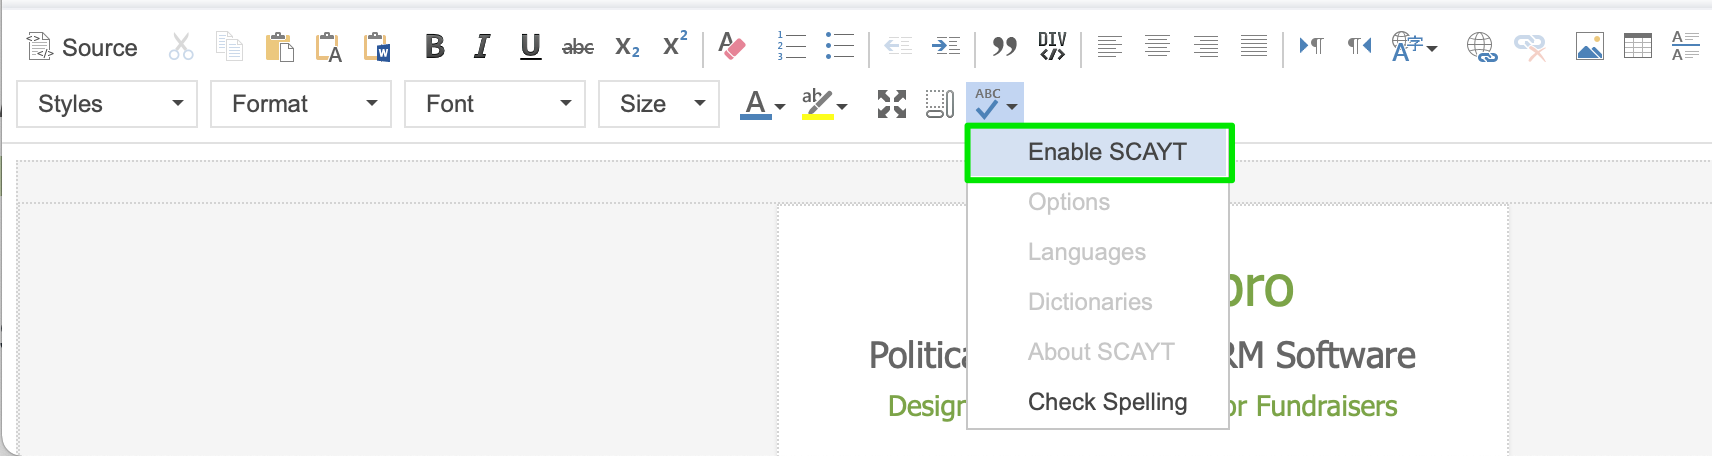Choose Languages in SCAYT menu
1712x456 pixels.
pyautogui.click(x=1098, y=252)
